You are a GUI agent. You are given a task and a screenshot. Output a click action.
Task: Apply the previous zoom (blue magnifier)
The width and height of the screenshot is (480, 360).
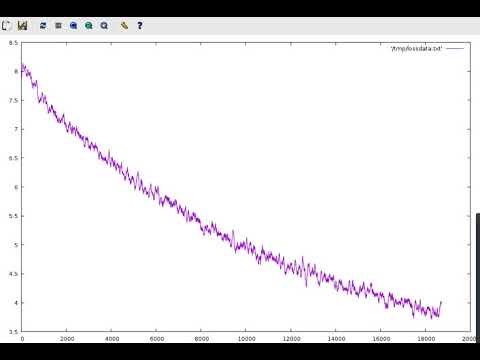73,26
